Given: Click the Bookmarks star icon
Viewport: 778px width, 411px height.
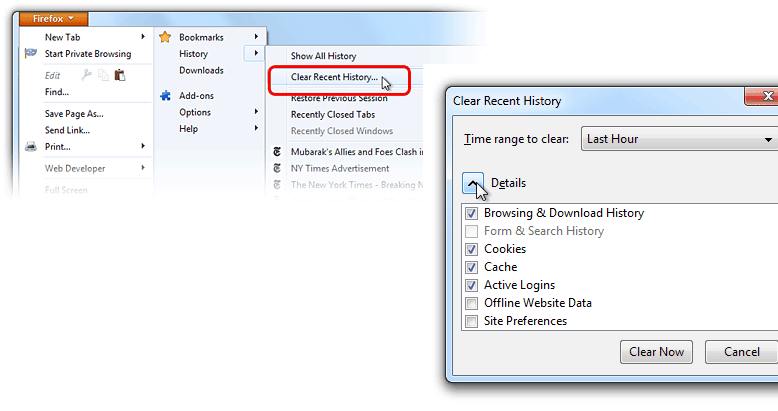Looking at the screenshot, I should (165, 37).
